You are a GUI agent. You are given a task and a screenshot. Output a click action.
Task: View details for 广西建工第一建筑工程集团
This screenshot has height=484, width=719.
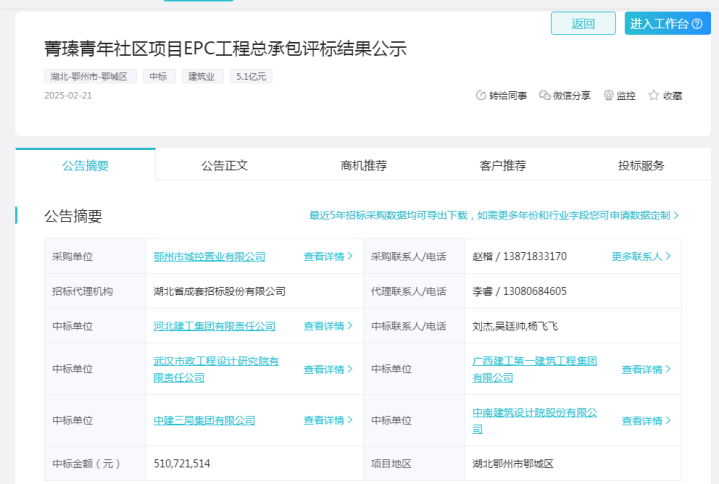[x=646, y=369]
